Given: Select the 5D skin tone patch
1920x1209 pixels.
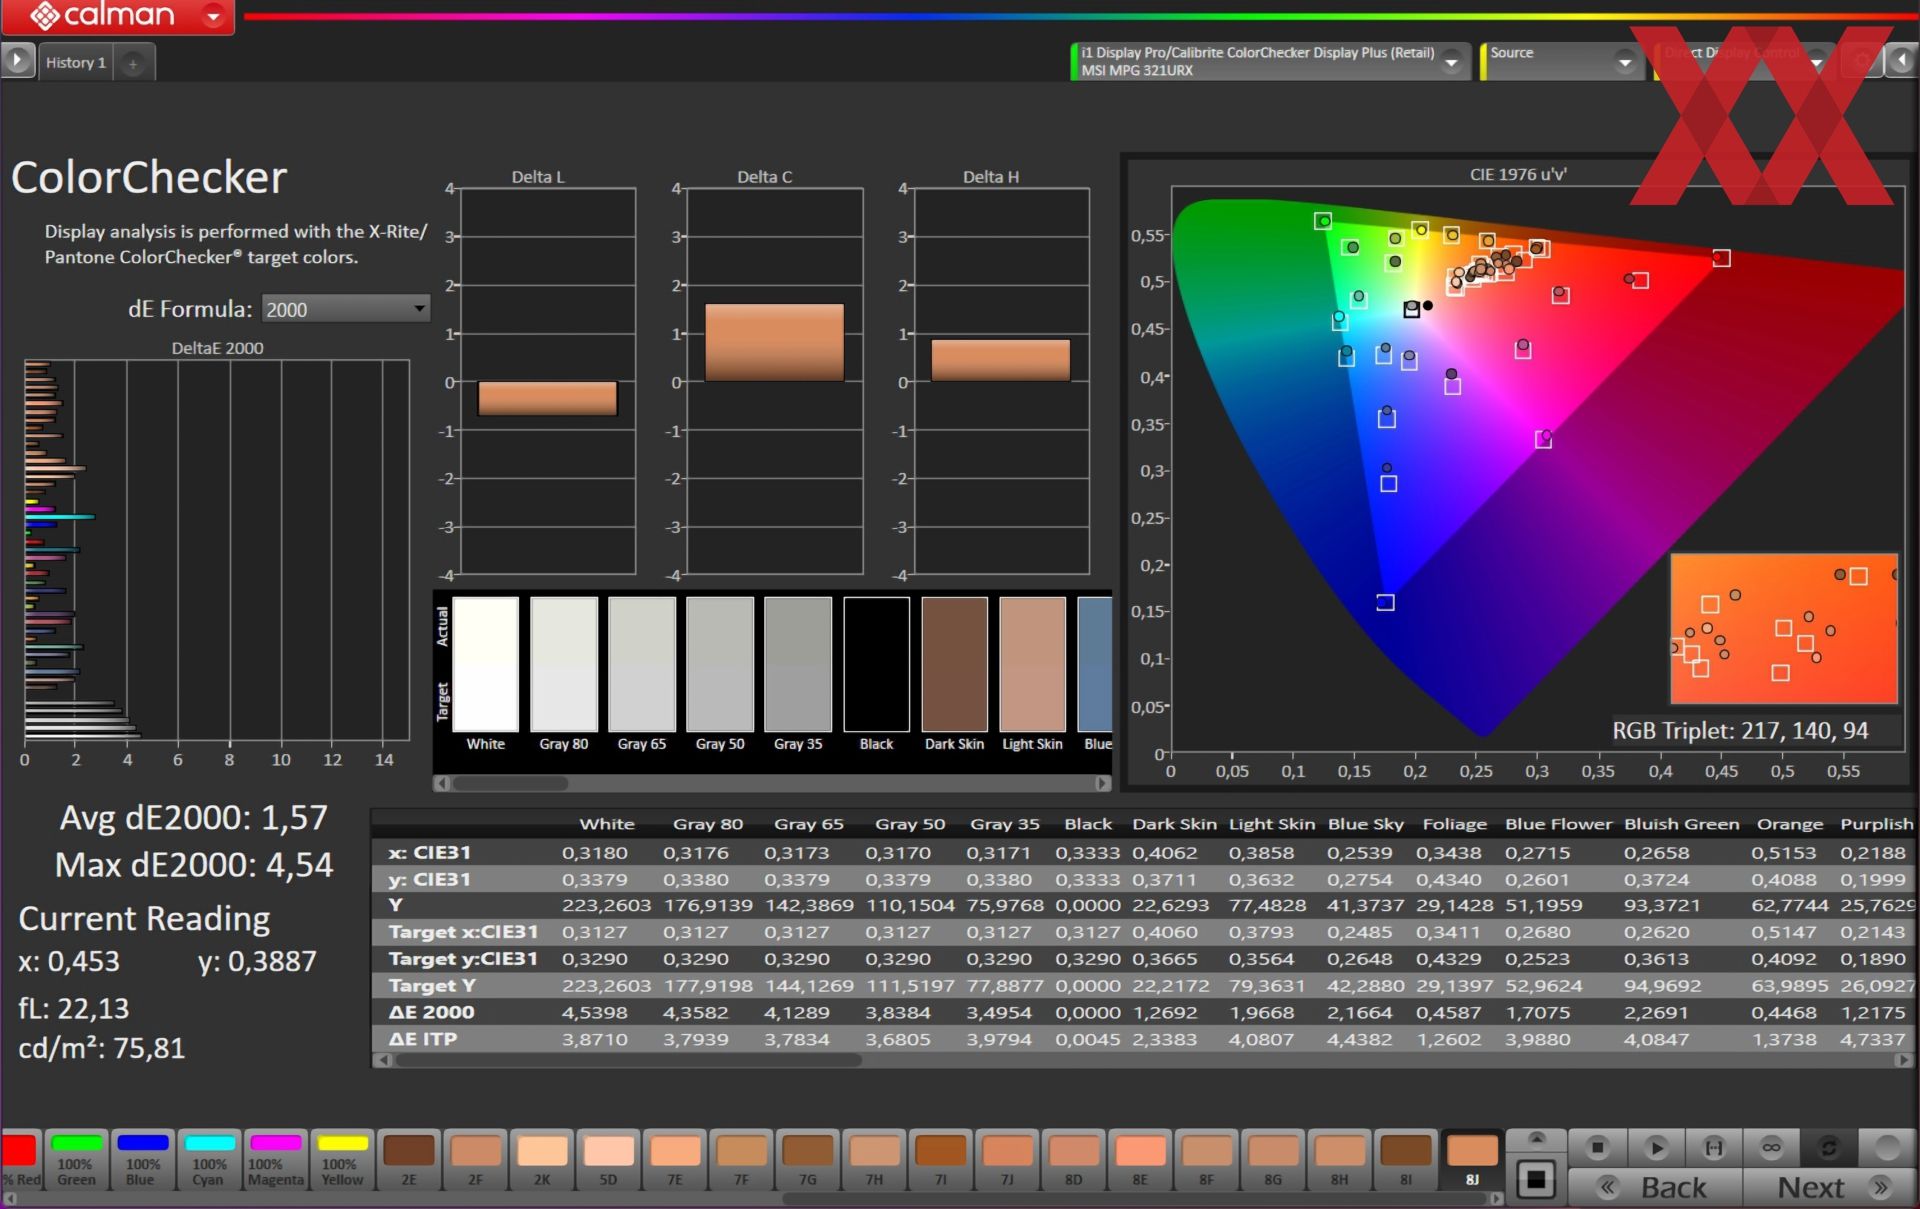Looking at the screenshot, I should pos(608,1160).
